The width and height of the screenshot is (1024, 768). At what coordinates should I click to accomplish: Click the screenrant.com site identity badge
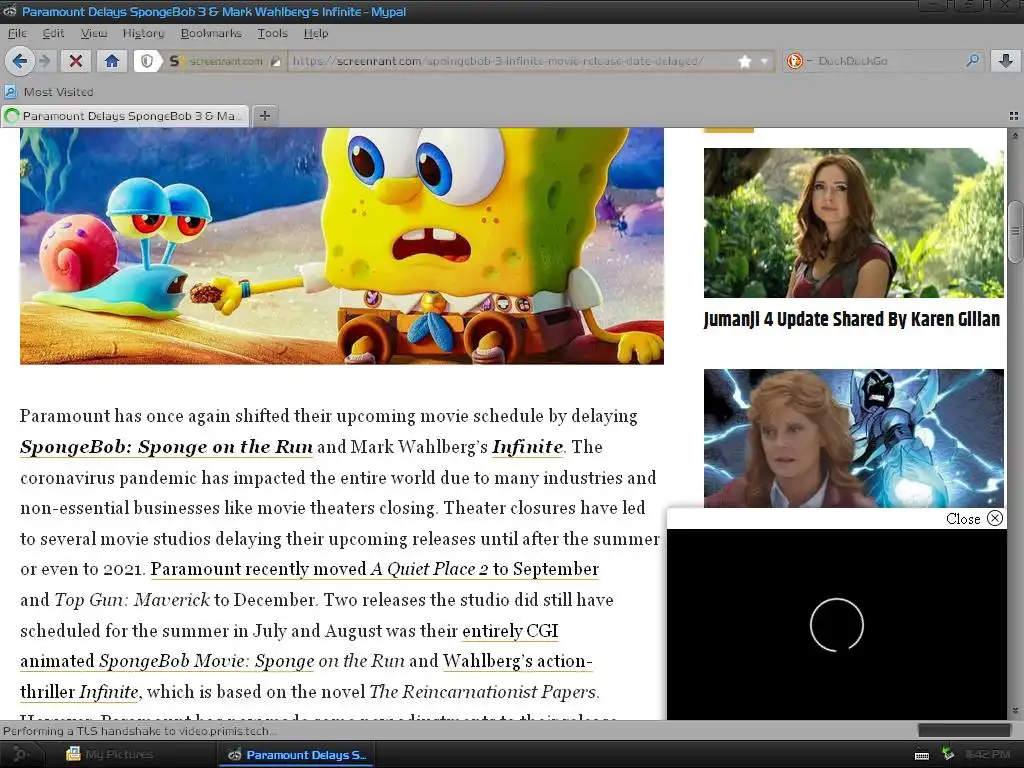tap(225, 61)
